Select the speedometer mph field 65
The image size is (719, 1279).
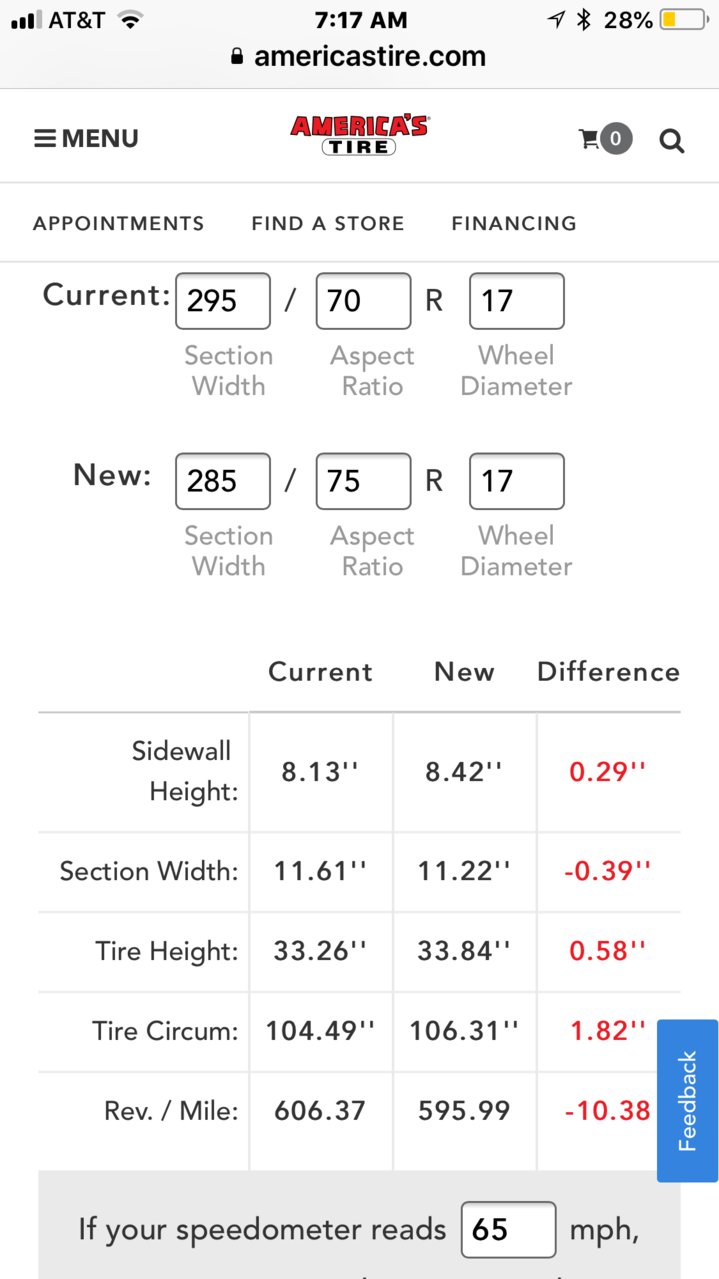tap(509, 1230)
